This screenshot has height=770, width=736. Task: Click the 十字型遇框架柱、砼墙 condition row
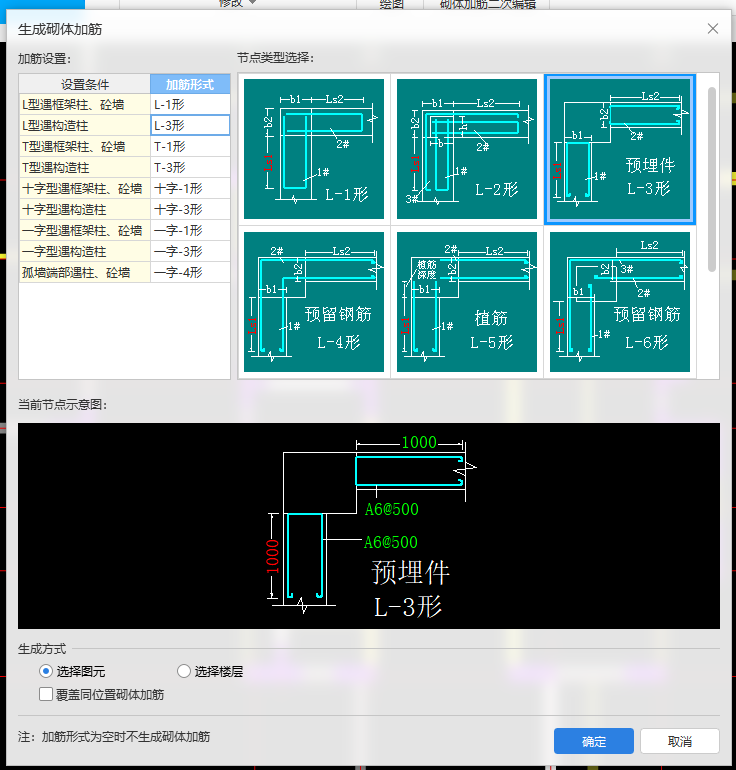click(x=84, y=189)
